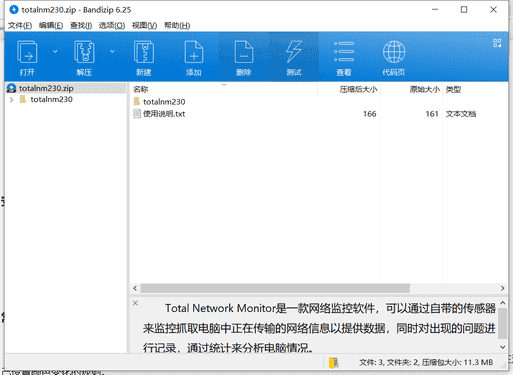Click the horizontal scrollbar right arrow
Screen dimensions: 513x375
(x=502, y=288)
